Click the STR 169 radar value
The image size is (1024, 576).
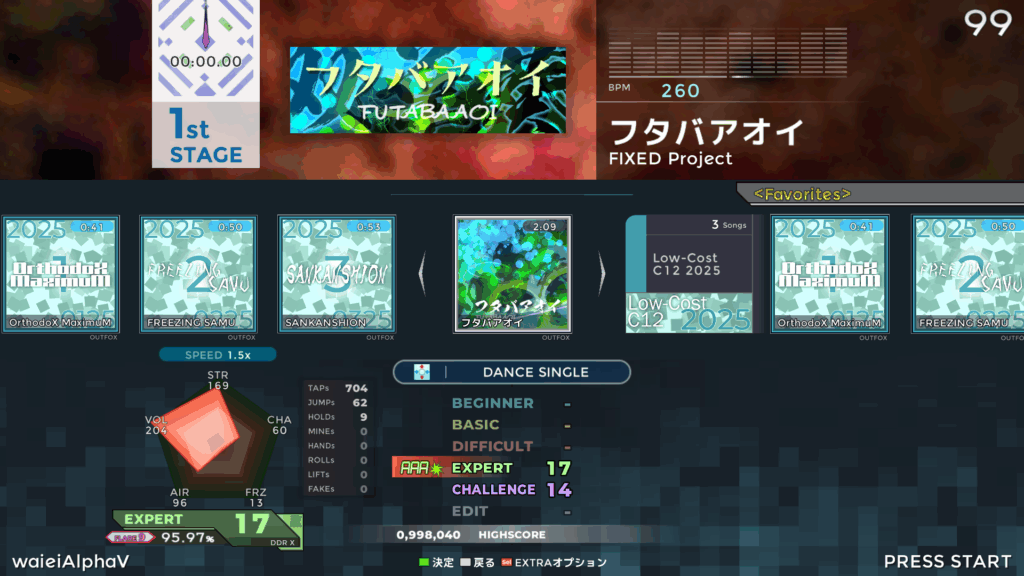218,381
